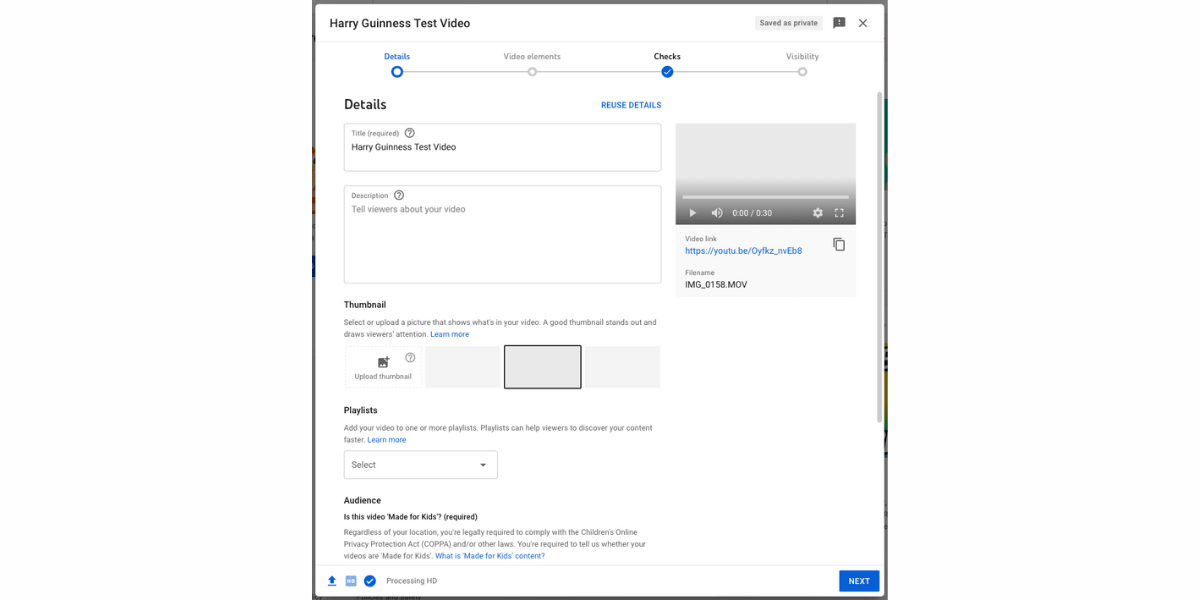The image size is (1200, 600).
Task: Open the video player settings gear
Action: pos(818,213)
